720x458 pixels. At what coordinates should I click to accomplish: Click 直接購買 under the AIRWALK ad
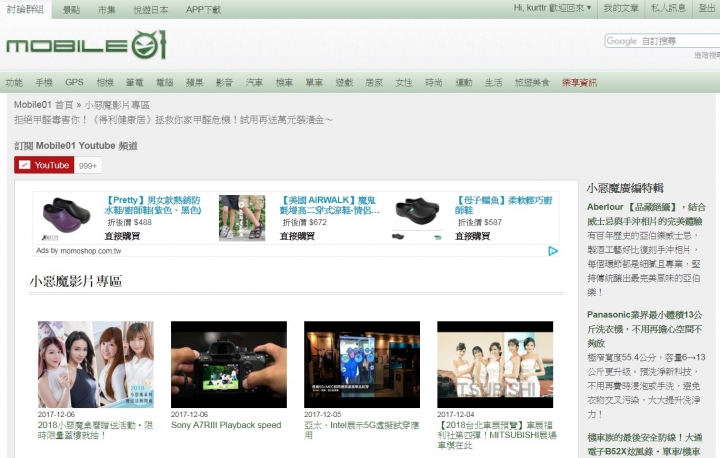tap(297, 236)
